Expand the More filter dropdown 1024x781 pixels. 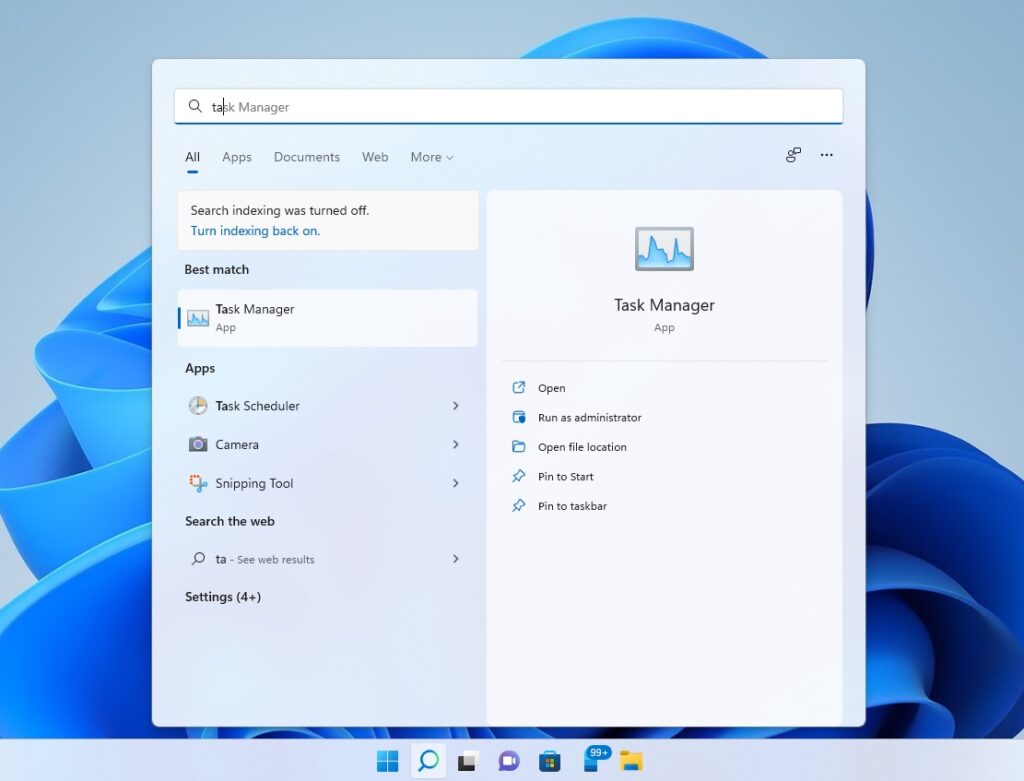pos(431,157)
